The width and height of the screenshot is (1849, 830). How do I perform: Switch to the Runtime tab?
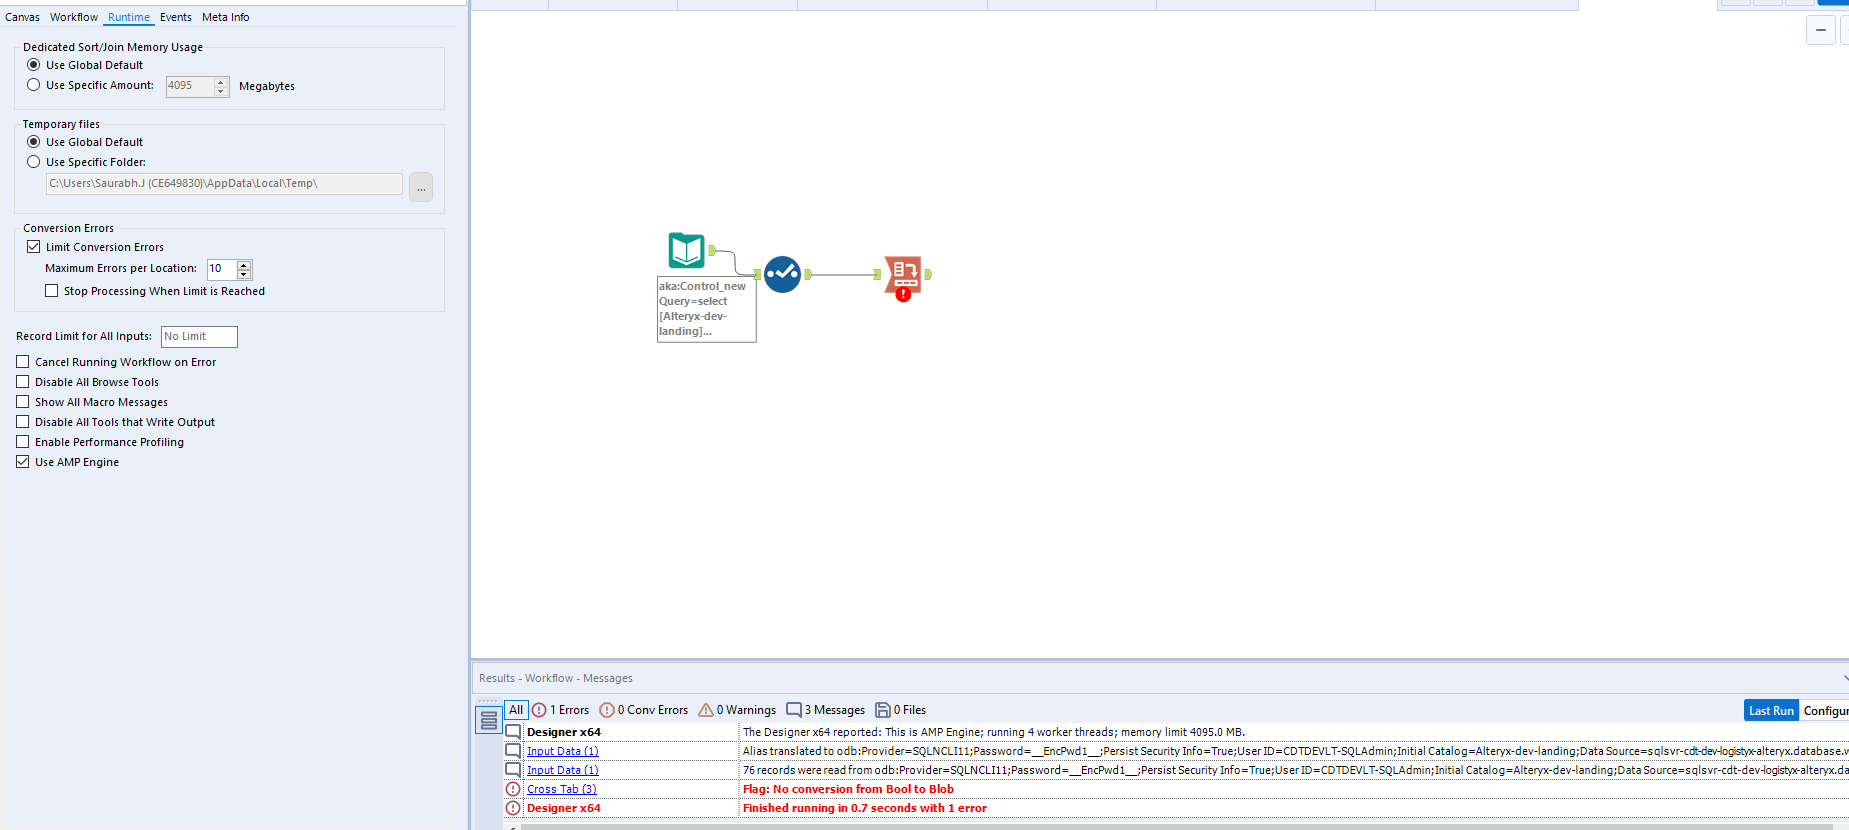click(129, 17)
